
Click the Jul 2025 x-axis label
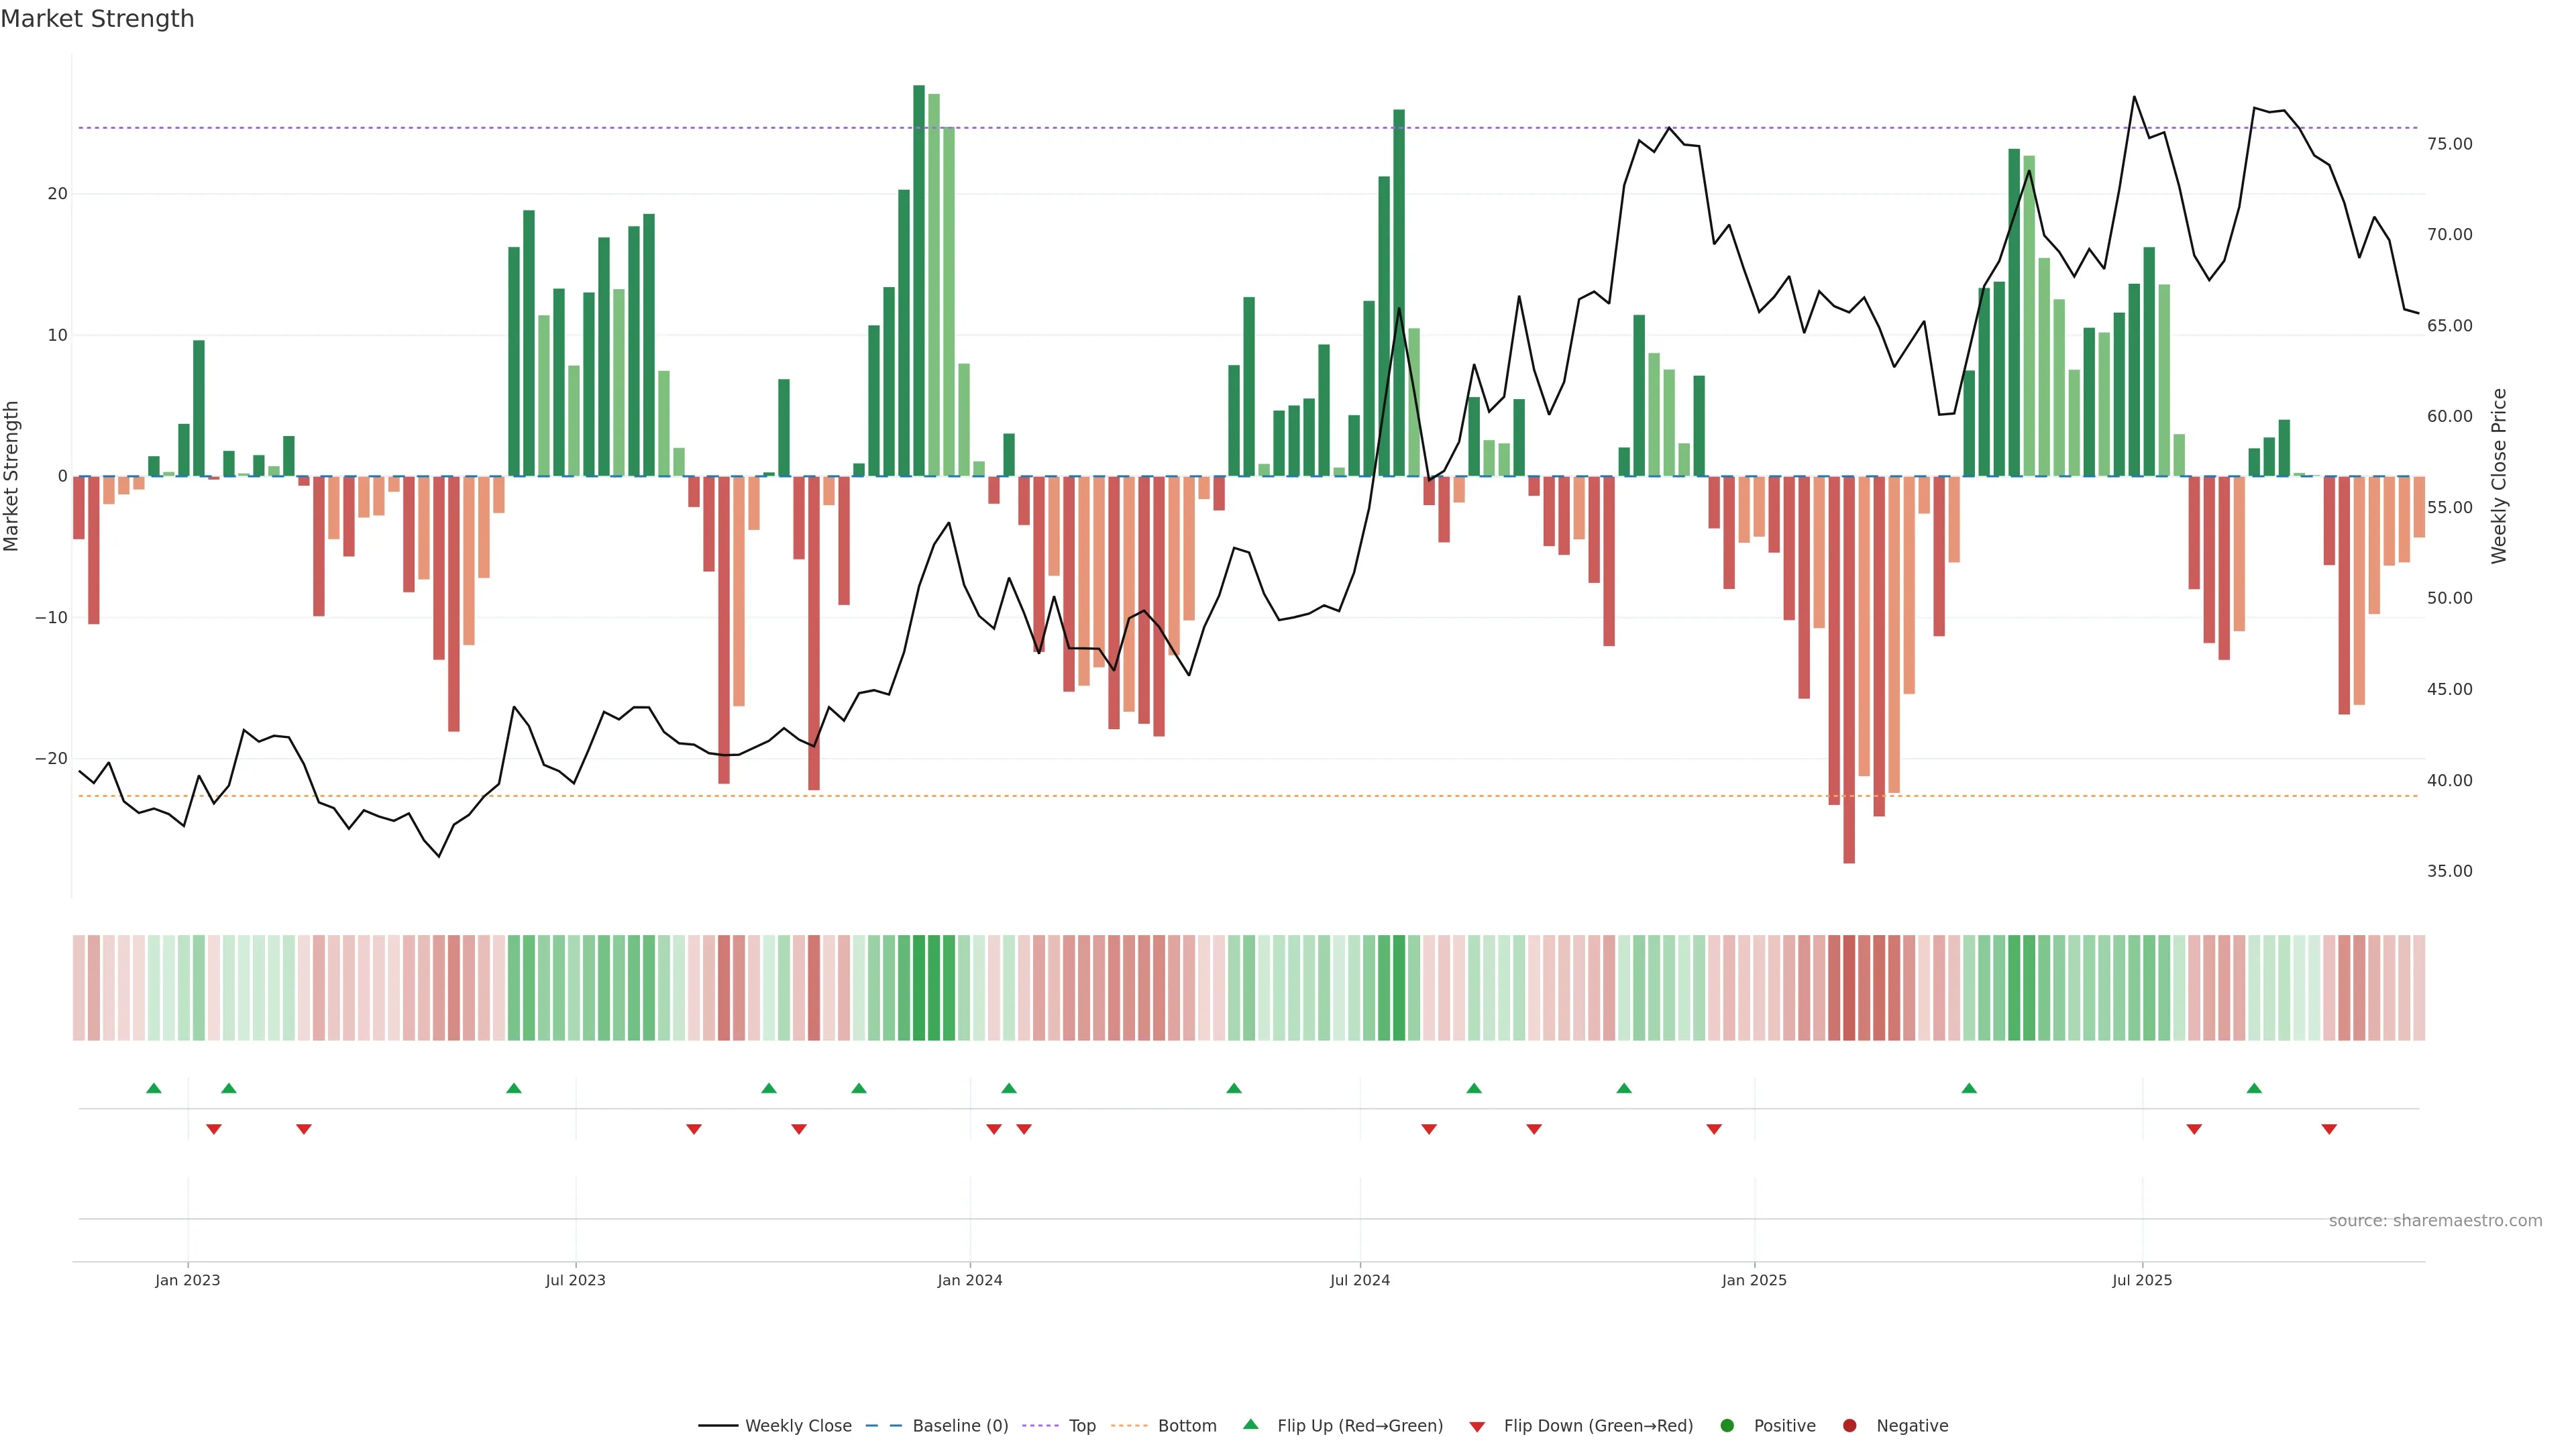(x=2142, y=1280)
